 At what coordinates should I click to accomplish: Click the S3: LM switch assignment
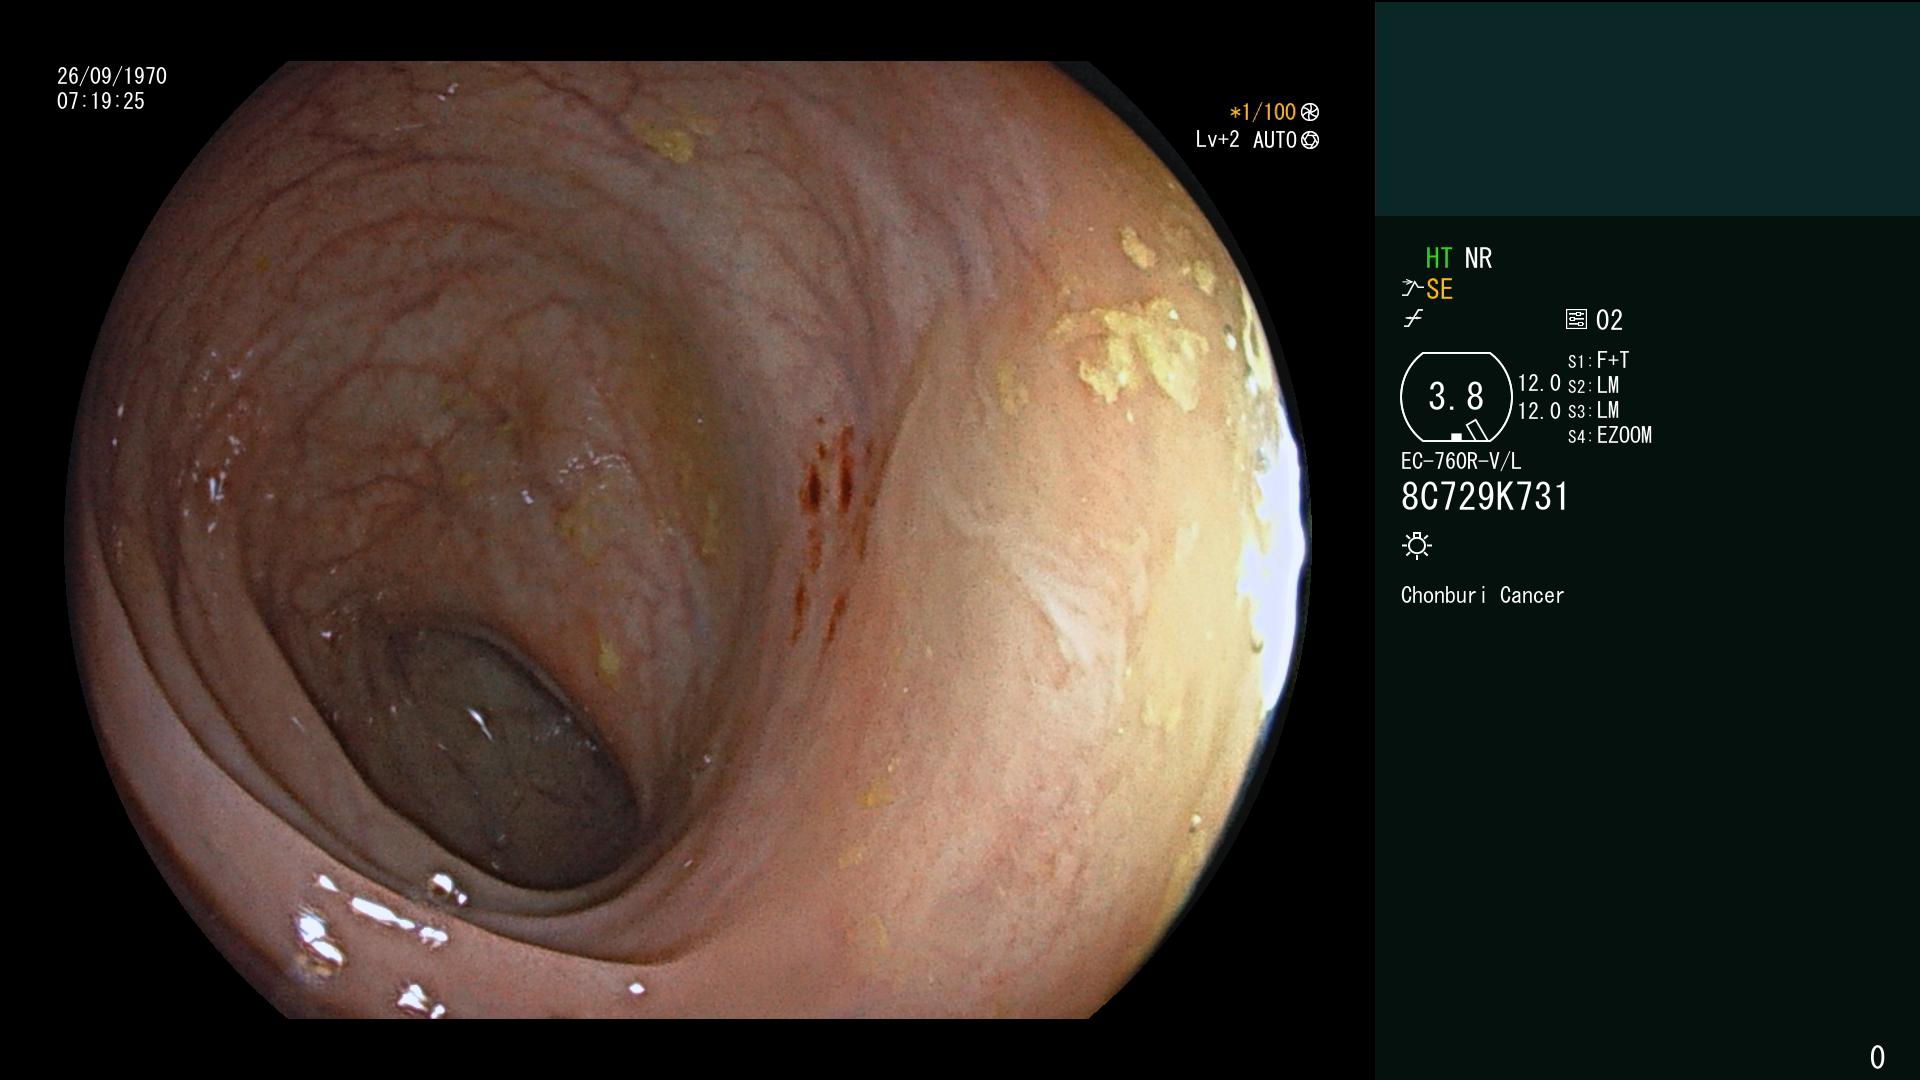(x=1594, y=410)
